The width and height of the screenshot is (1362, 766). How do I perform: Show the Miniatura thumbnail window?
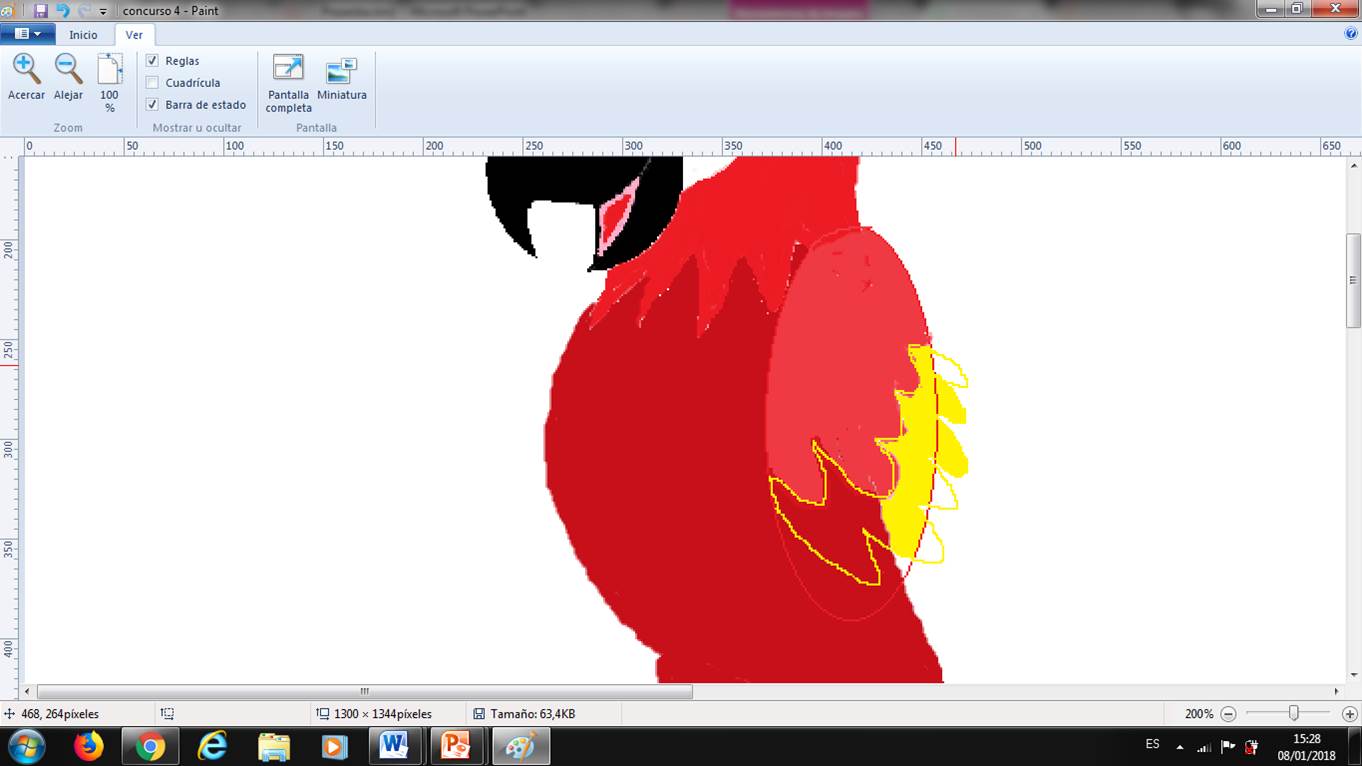pyautogui.click(x=342, y=77)
